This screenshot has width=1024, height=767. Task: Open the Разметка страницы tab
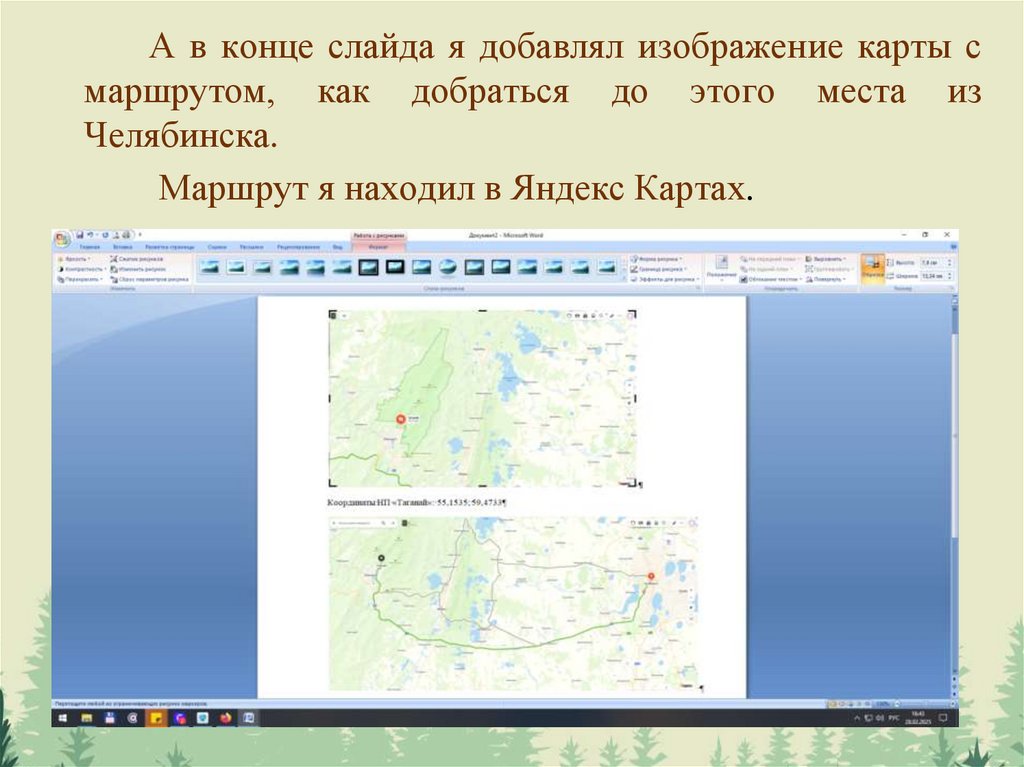[x=170, y=247]
